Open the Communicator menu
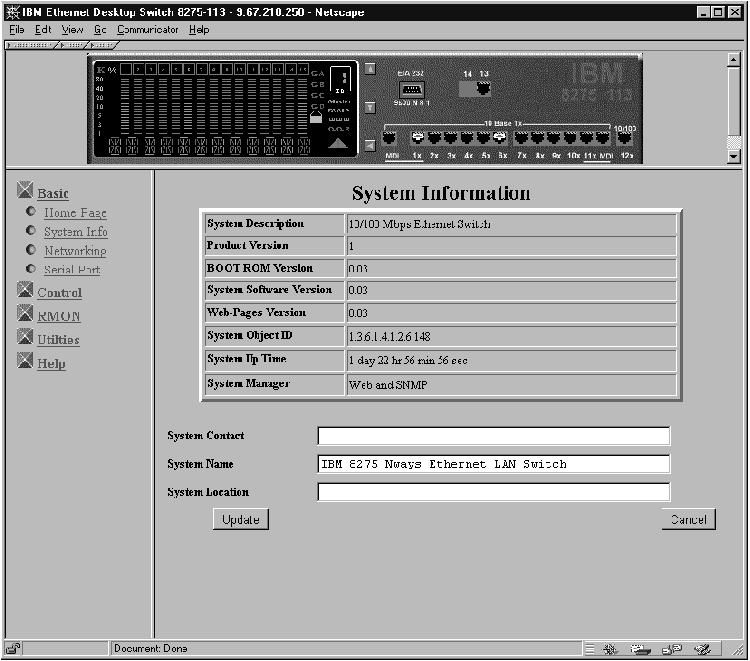Image resolution: width=750 pixels, height=661 pixels. click(146, 30)
